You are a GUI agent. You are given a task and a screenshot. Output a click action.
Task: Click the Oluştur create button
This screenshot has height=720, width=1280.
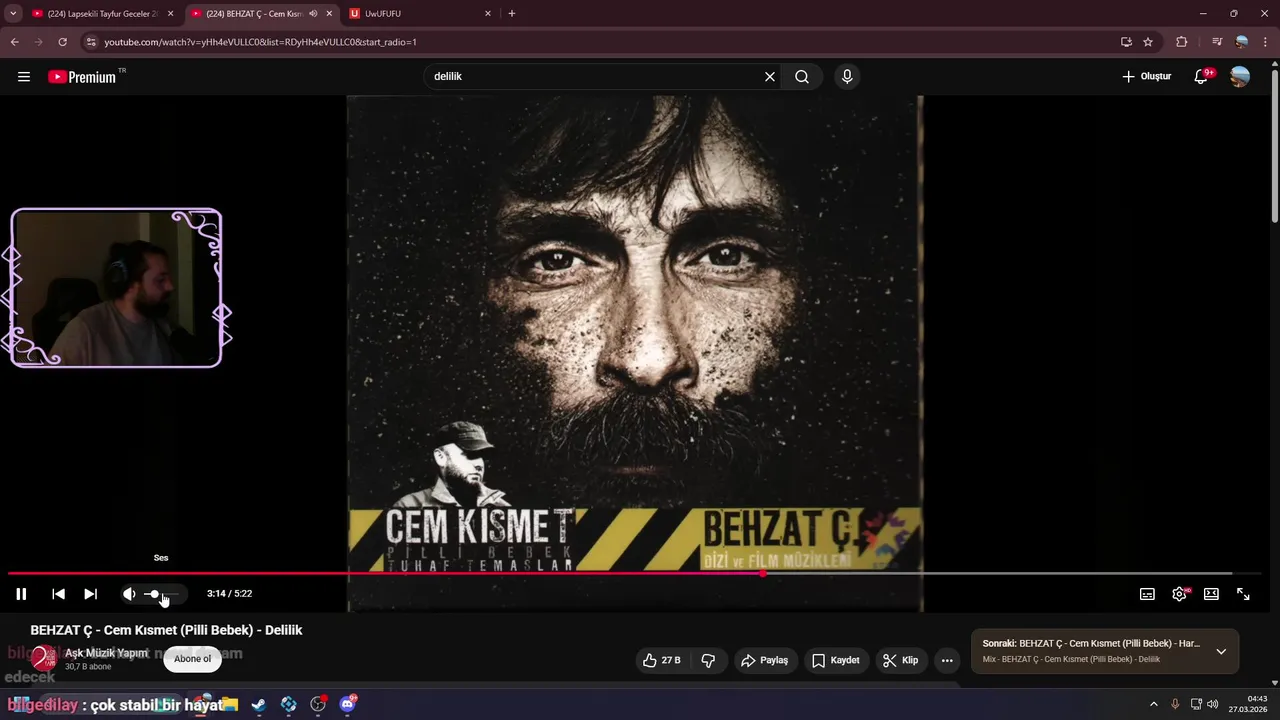coord(1146,77)
